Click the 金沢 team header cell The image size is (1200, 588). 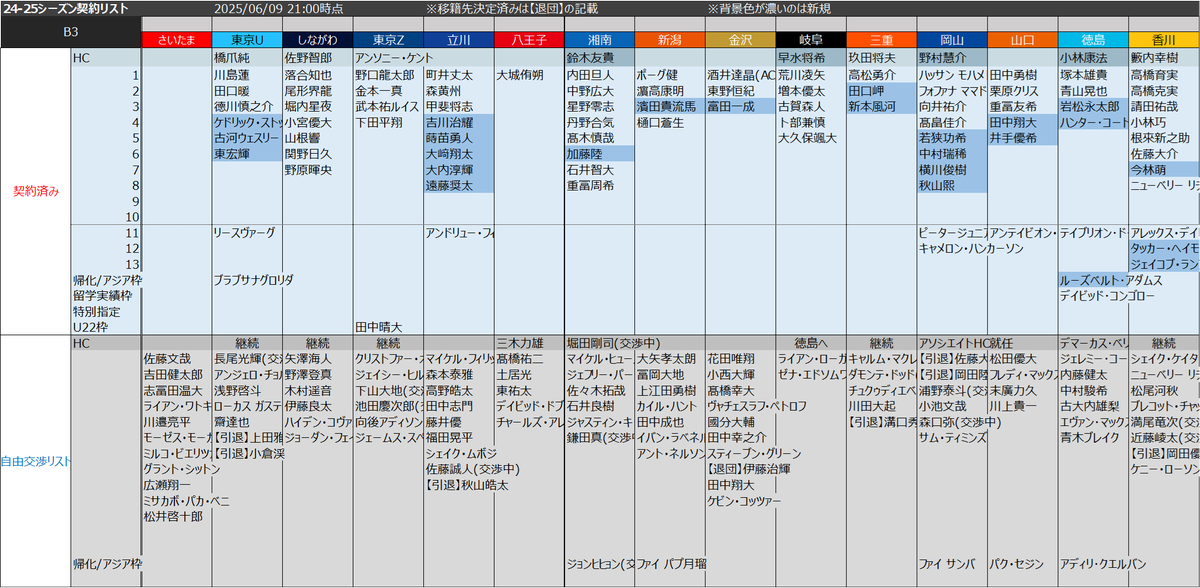click(x=740, y=40)
